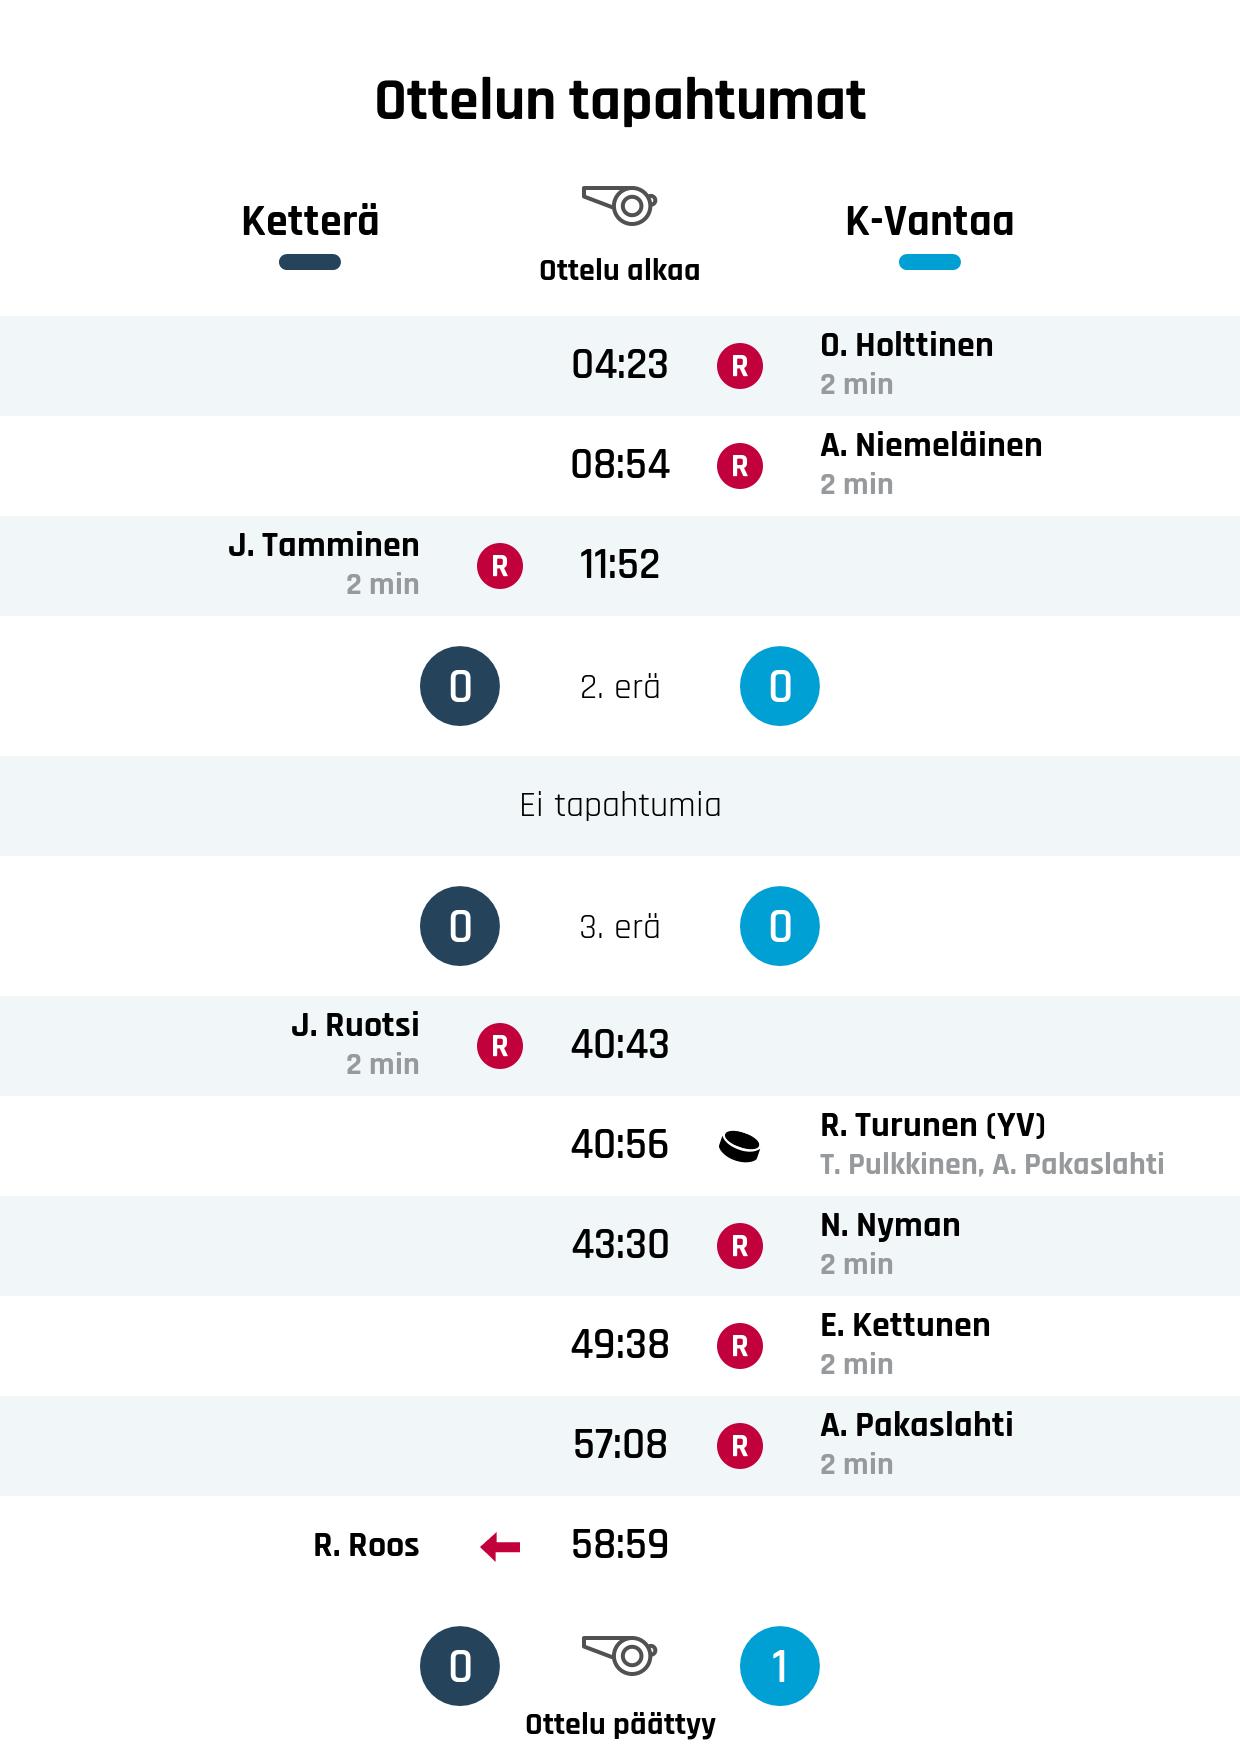
Task: Click the 3. erä period label
Action: click(619, 927)
